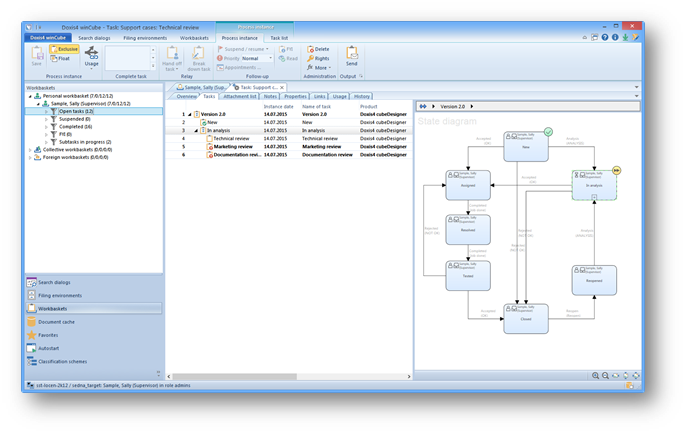
Task: Click the Hand off task icon
Action: pyautogui.click(x=172, y=56)
